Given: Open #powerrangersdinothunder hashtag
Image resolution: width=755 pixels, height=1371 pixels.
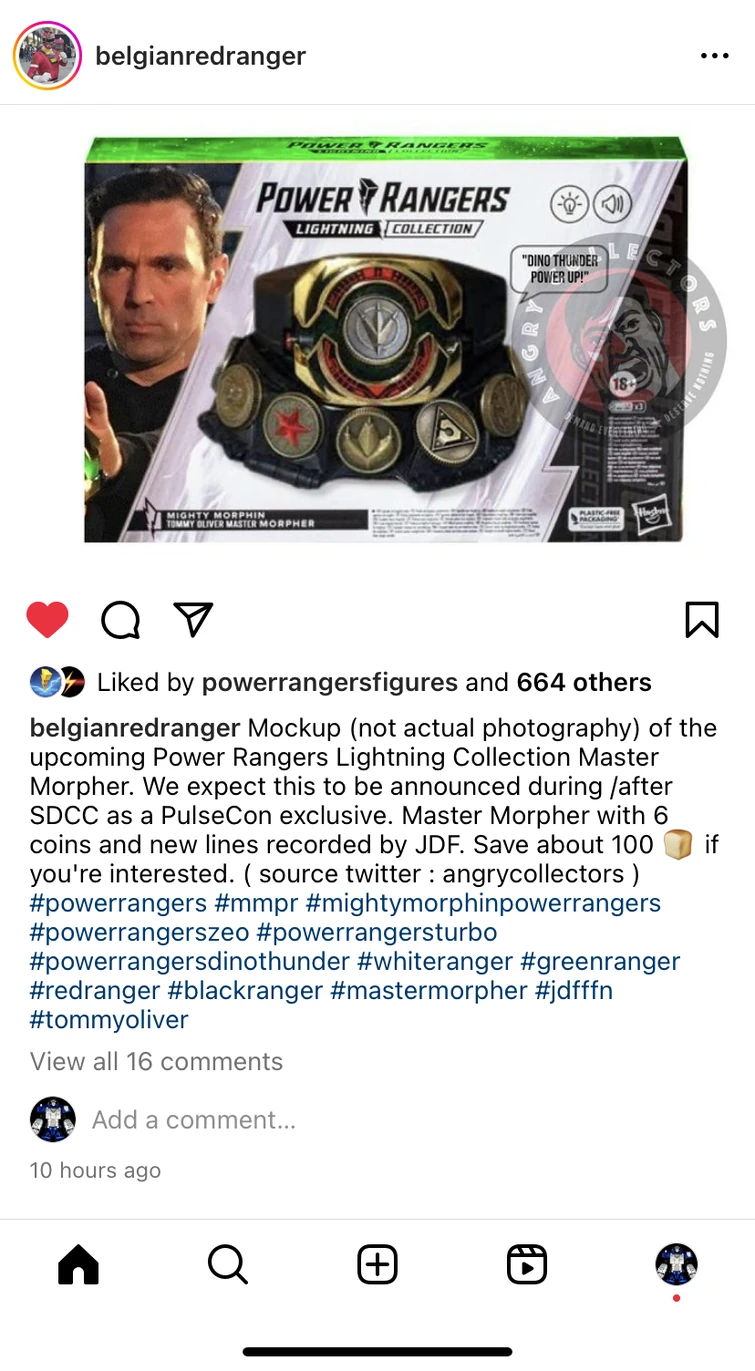Looking at the screenshot, I should 190,962.
